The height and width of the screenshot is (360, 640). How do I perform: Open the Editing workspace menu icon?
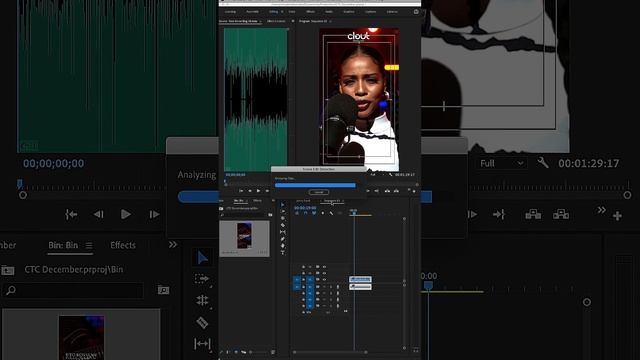(282, 12)
